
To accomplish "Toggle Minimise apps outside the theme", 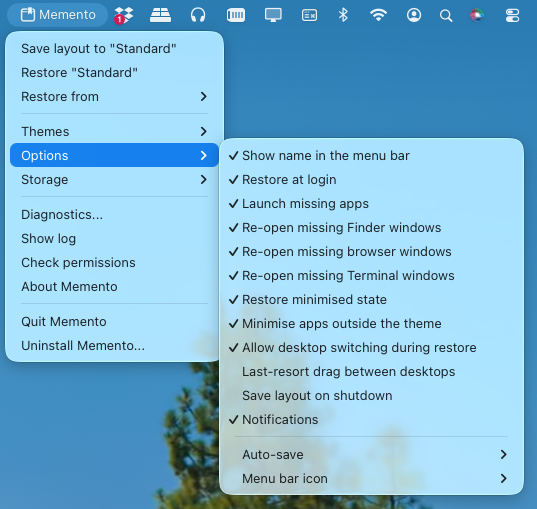I will (371, 323).
